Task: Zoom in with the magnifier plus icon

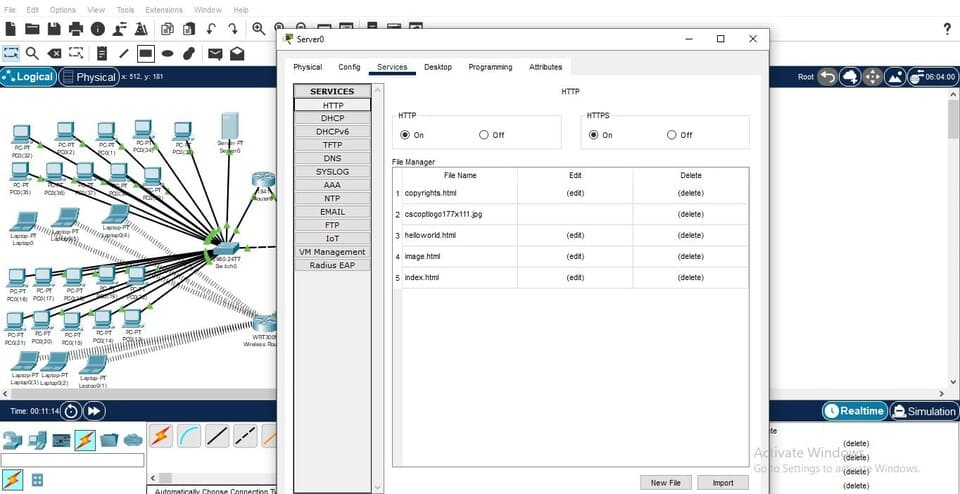Action: click(259, 28)
